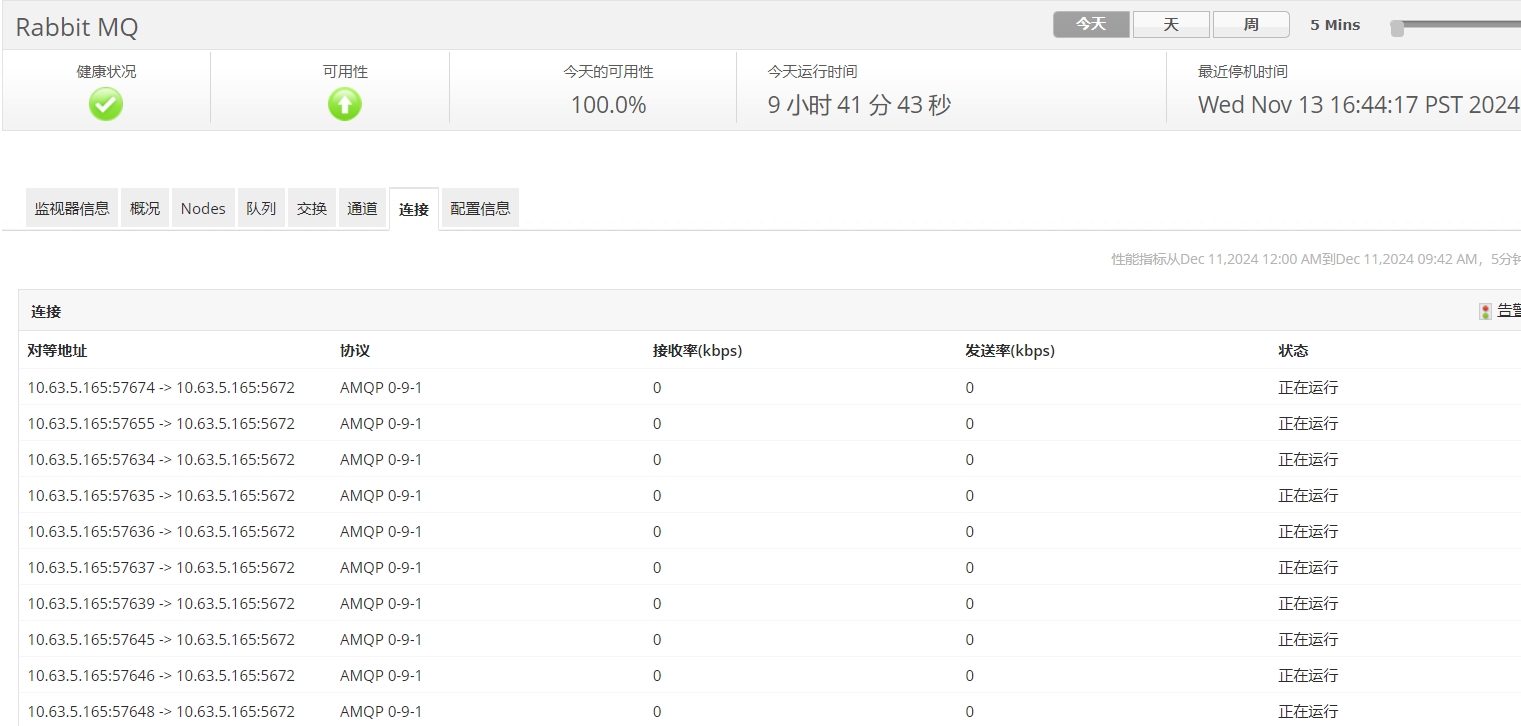Select the 连接 tab
Screen dimensions: 1521x726
point(414,209)
